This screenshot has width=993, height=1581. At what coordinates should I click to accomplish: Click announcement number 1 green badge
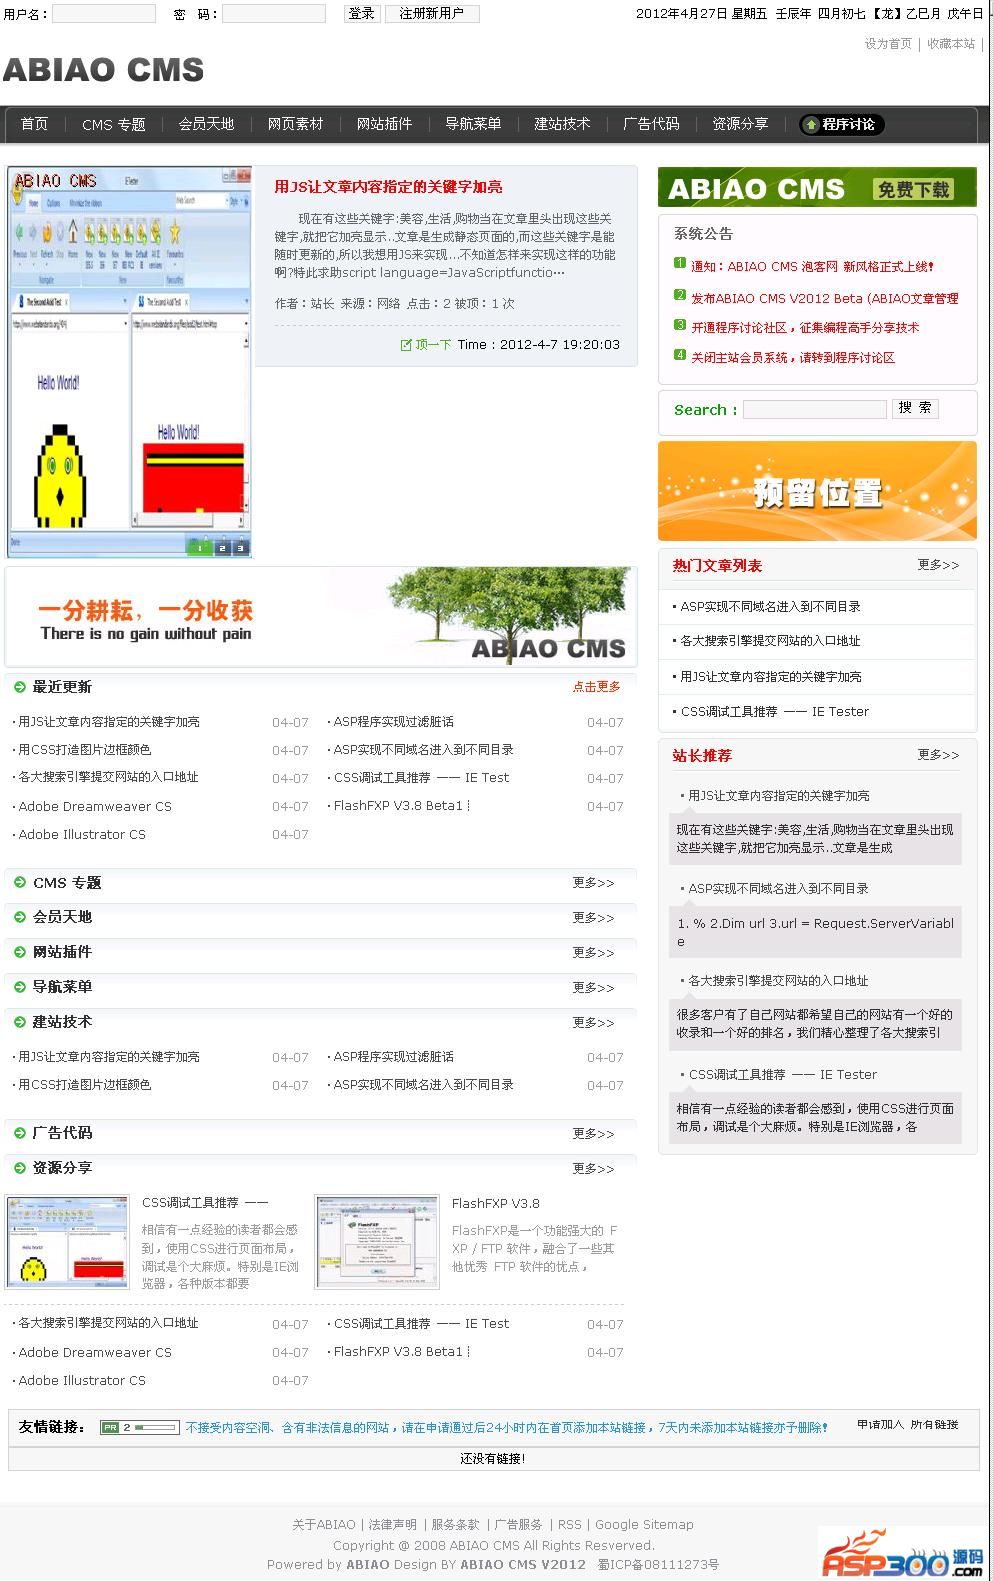[680, 264]
